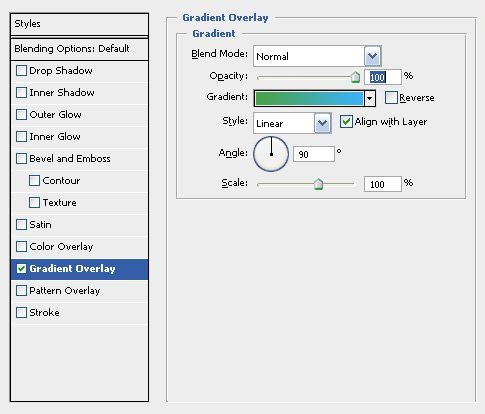Toggle the Reverse gradient checkbox
This screenshot has width=485, height=414.
[x=391, y=98]
